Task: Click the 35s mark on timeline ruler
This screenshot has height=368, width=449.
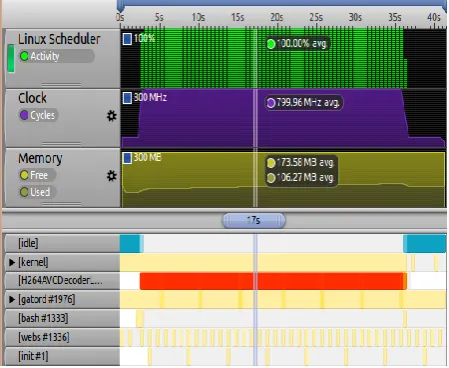Action: click(395, 17)
